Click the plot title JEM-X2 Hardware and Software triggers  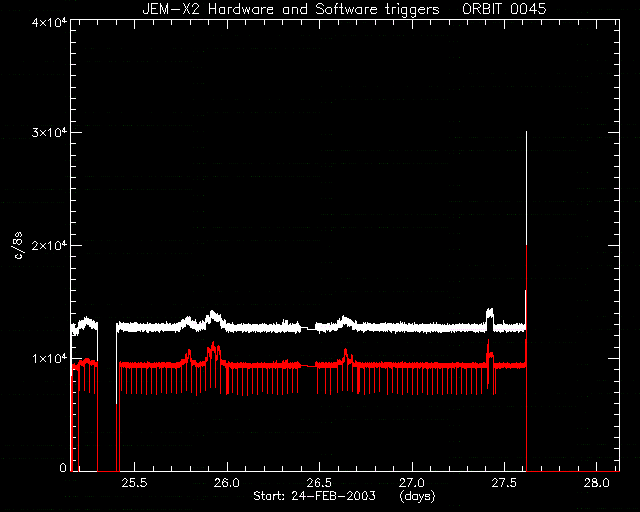pyautogui.click(x=291, y=9)
